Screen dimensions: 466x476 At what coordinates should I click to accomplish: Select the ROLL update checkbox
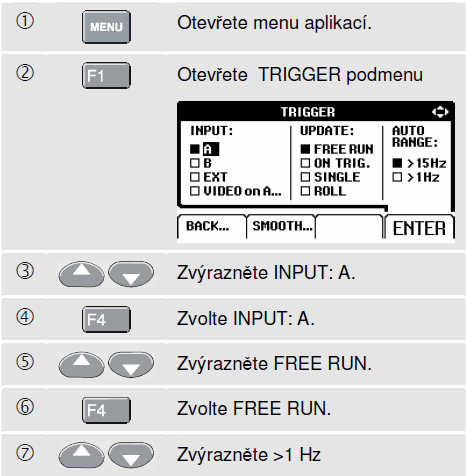[305, 191]
